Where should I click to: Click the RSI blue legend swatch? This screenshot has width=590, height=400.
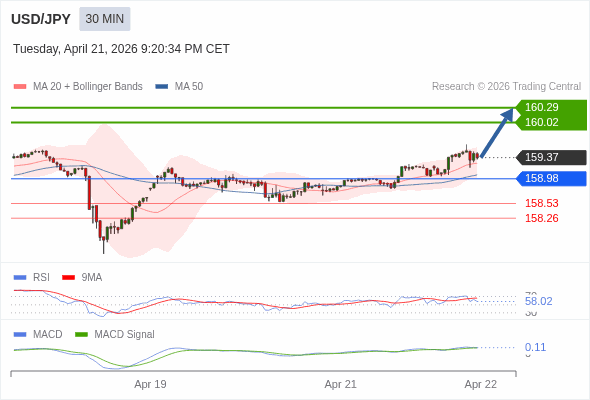pos(20,278)
